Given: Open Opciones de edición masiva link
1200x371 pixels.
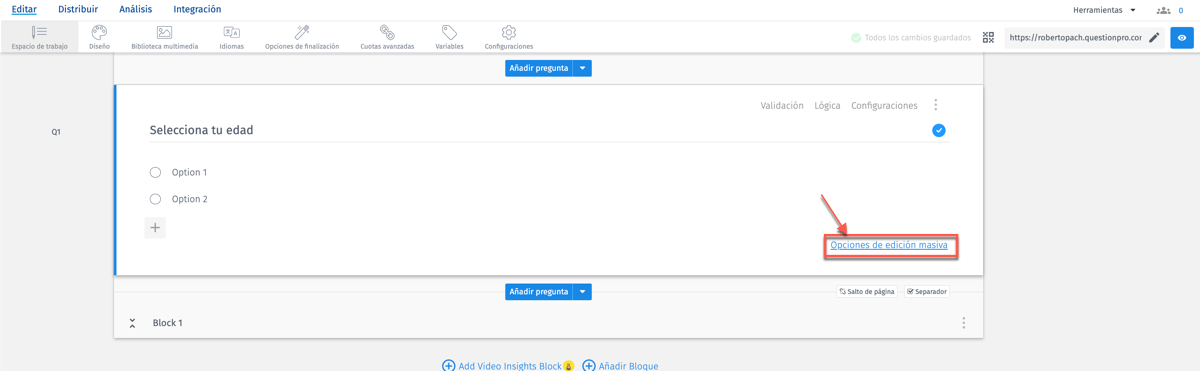Looking at the screenshot, I should tap(889, 245).
